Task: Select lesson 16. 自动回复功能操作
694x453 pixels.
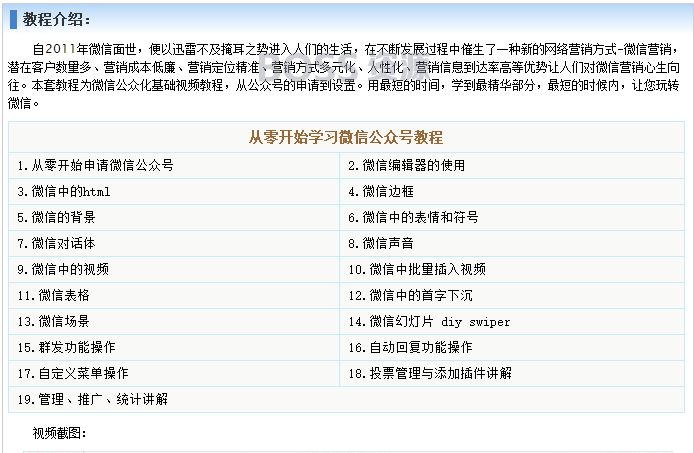Action: point(410,348)
